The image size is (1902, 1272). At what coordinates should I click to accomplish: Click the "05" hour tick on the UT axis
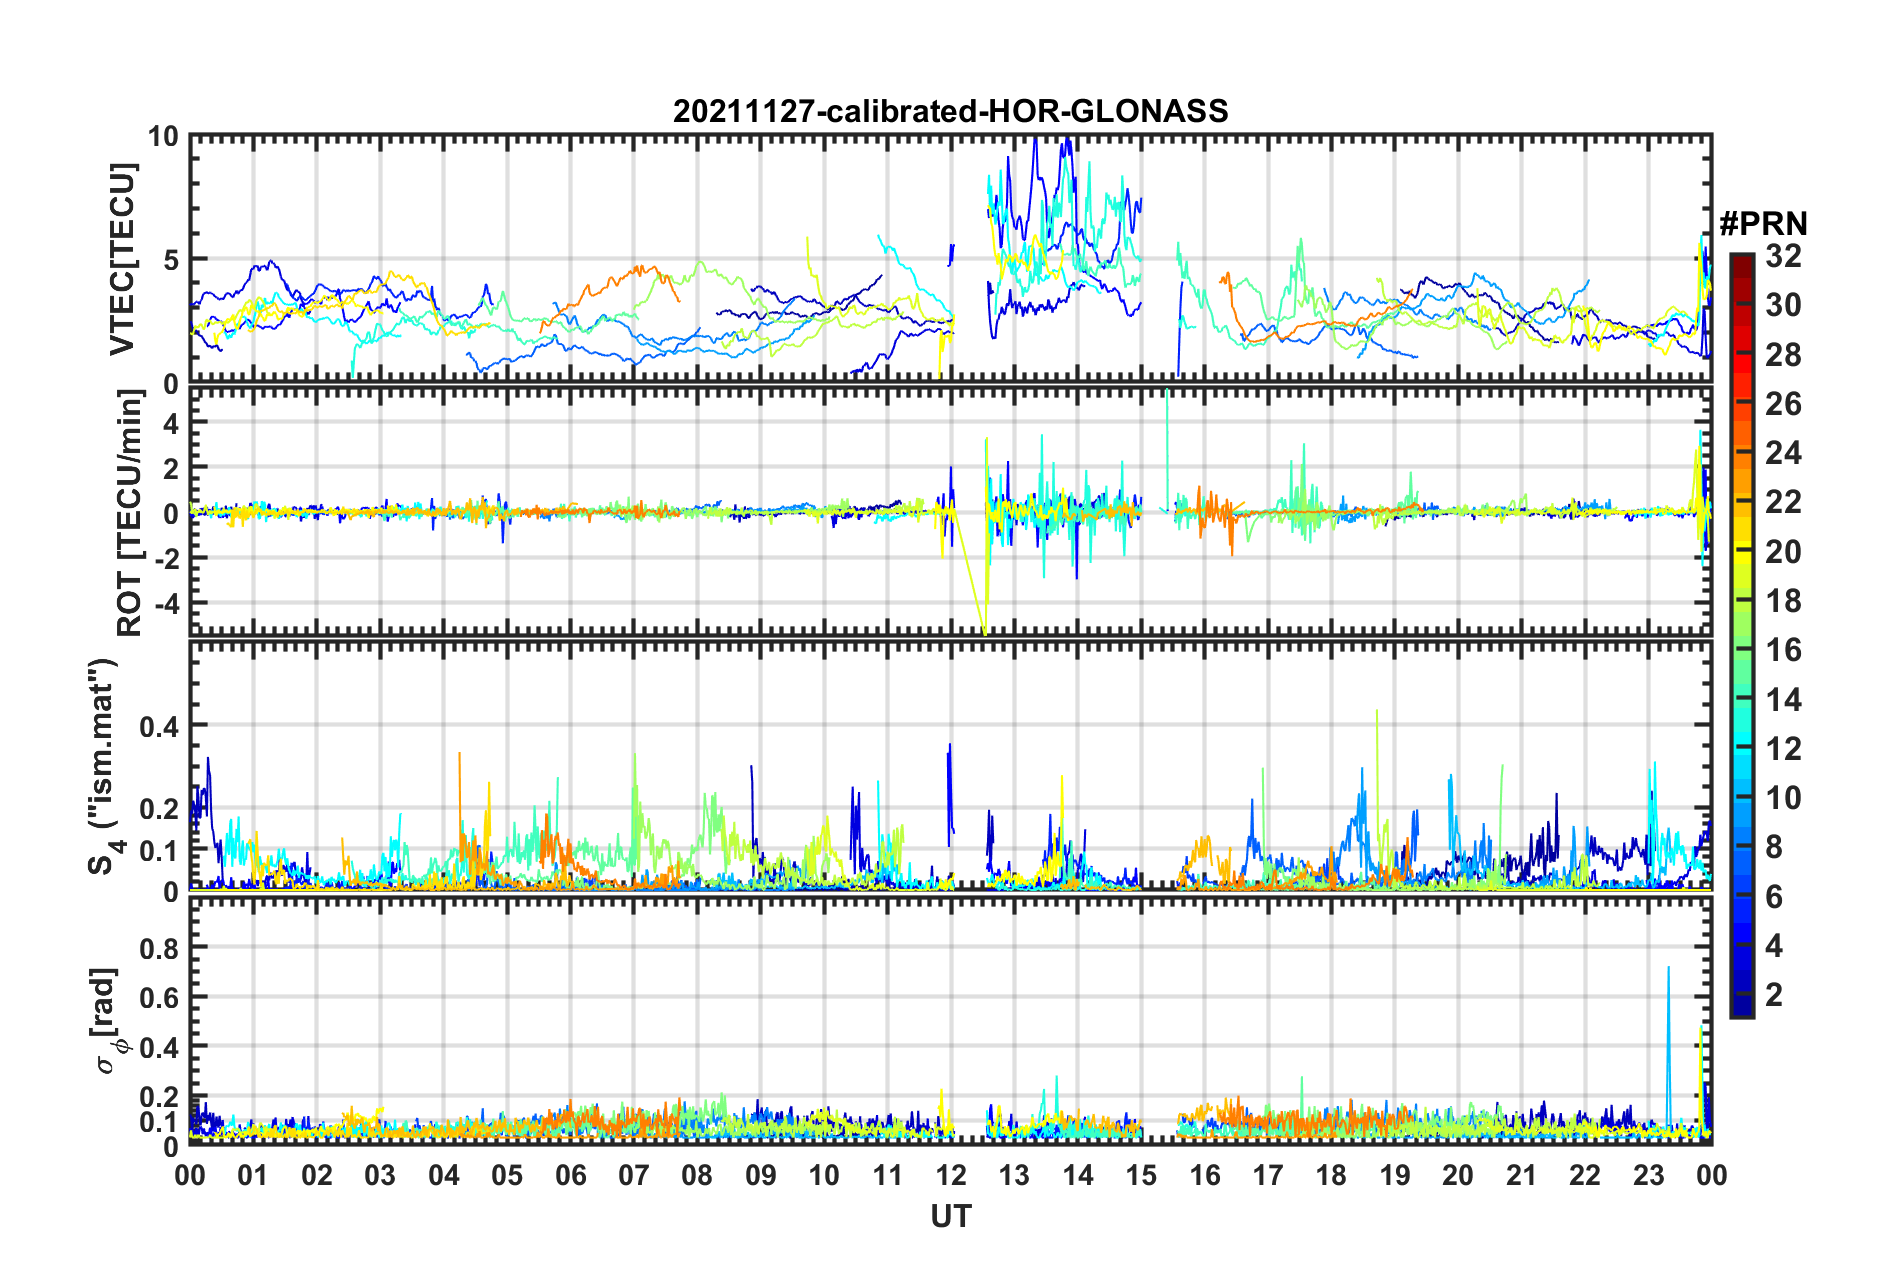coord(507,1175)
